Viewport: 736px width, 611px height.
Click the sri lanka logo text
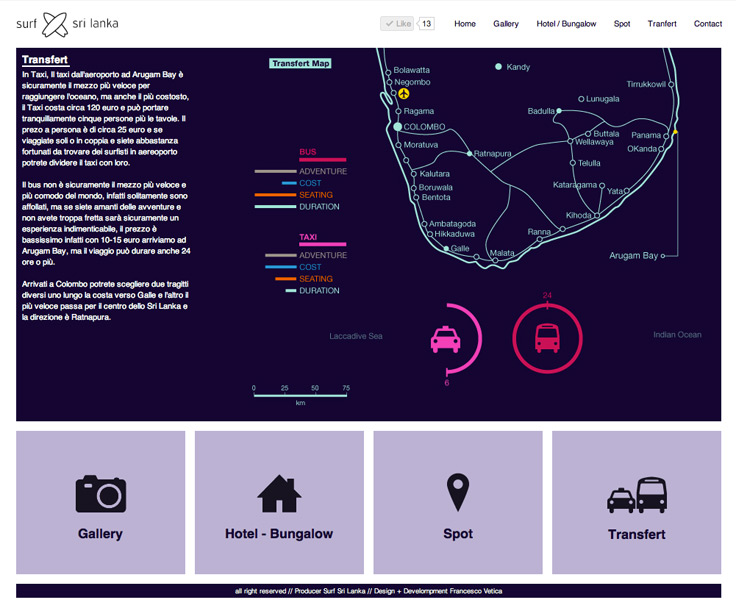click(x=95, y=23)
